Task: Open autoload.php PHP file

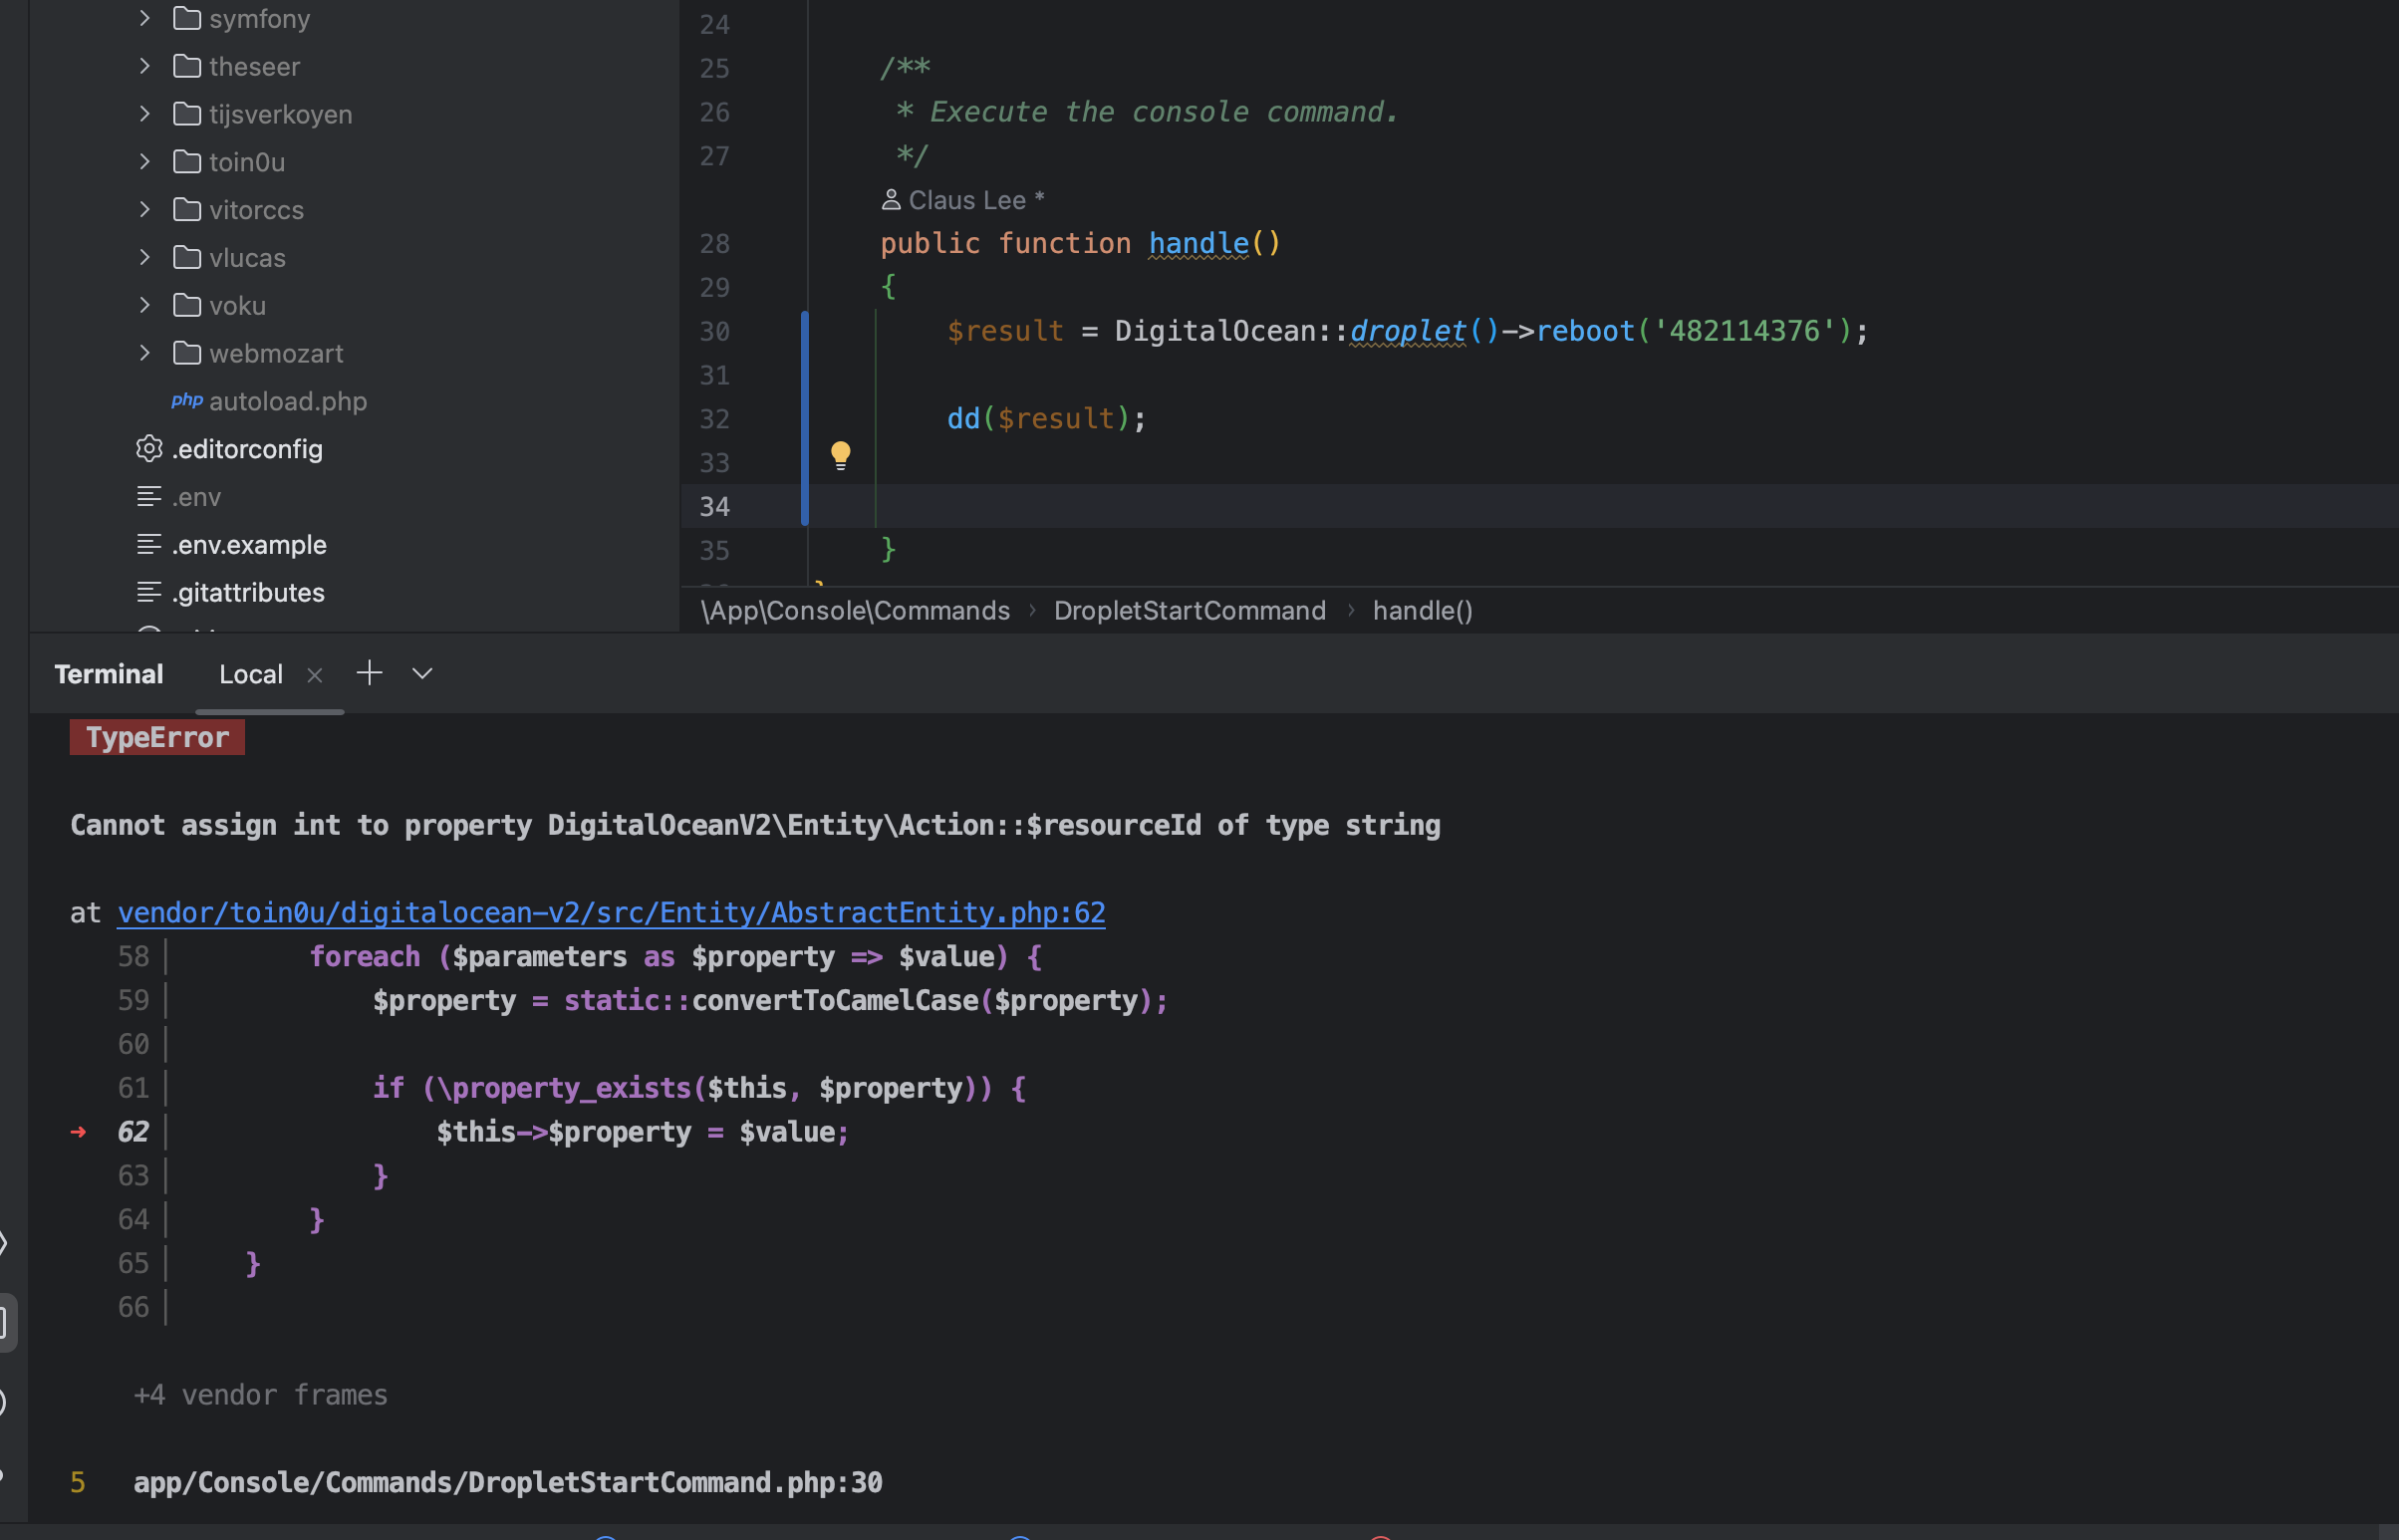Action: (287, 401)
